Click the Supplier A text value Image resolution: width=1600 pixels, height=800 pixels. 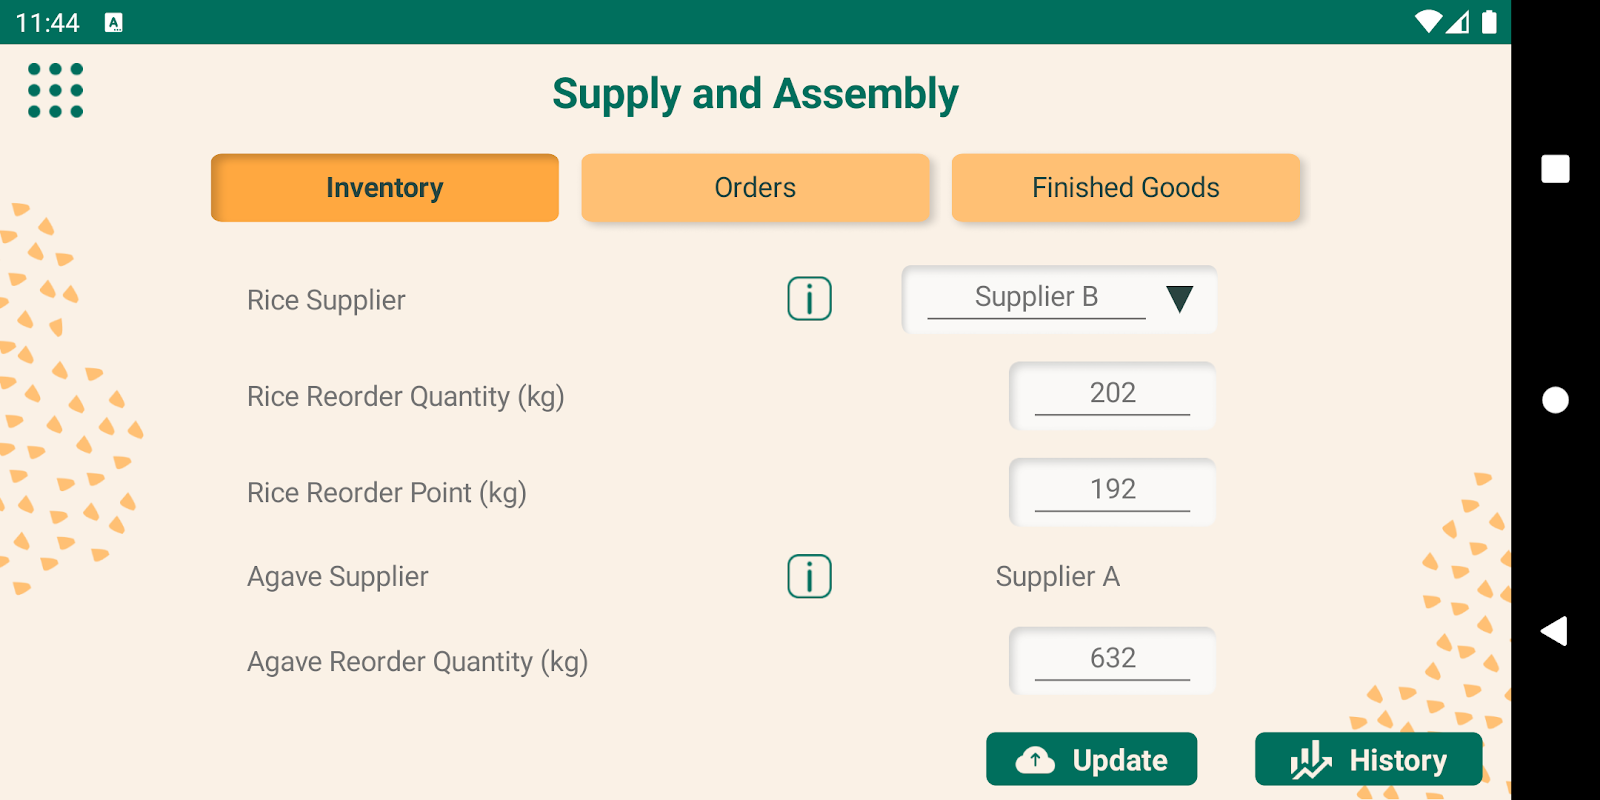click(1057, 577)
